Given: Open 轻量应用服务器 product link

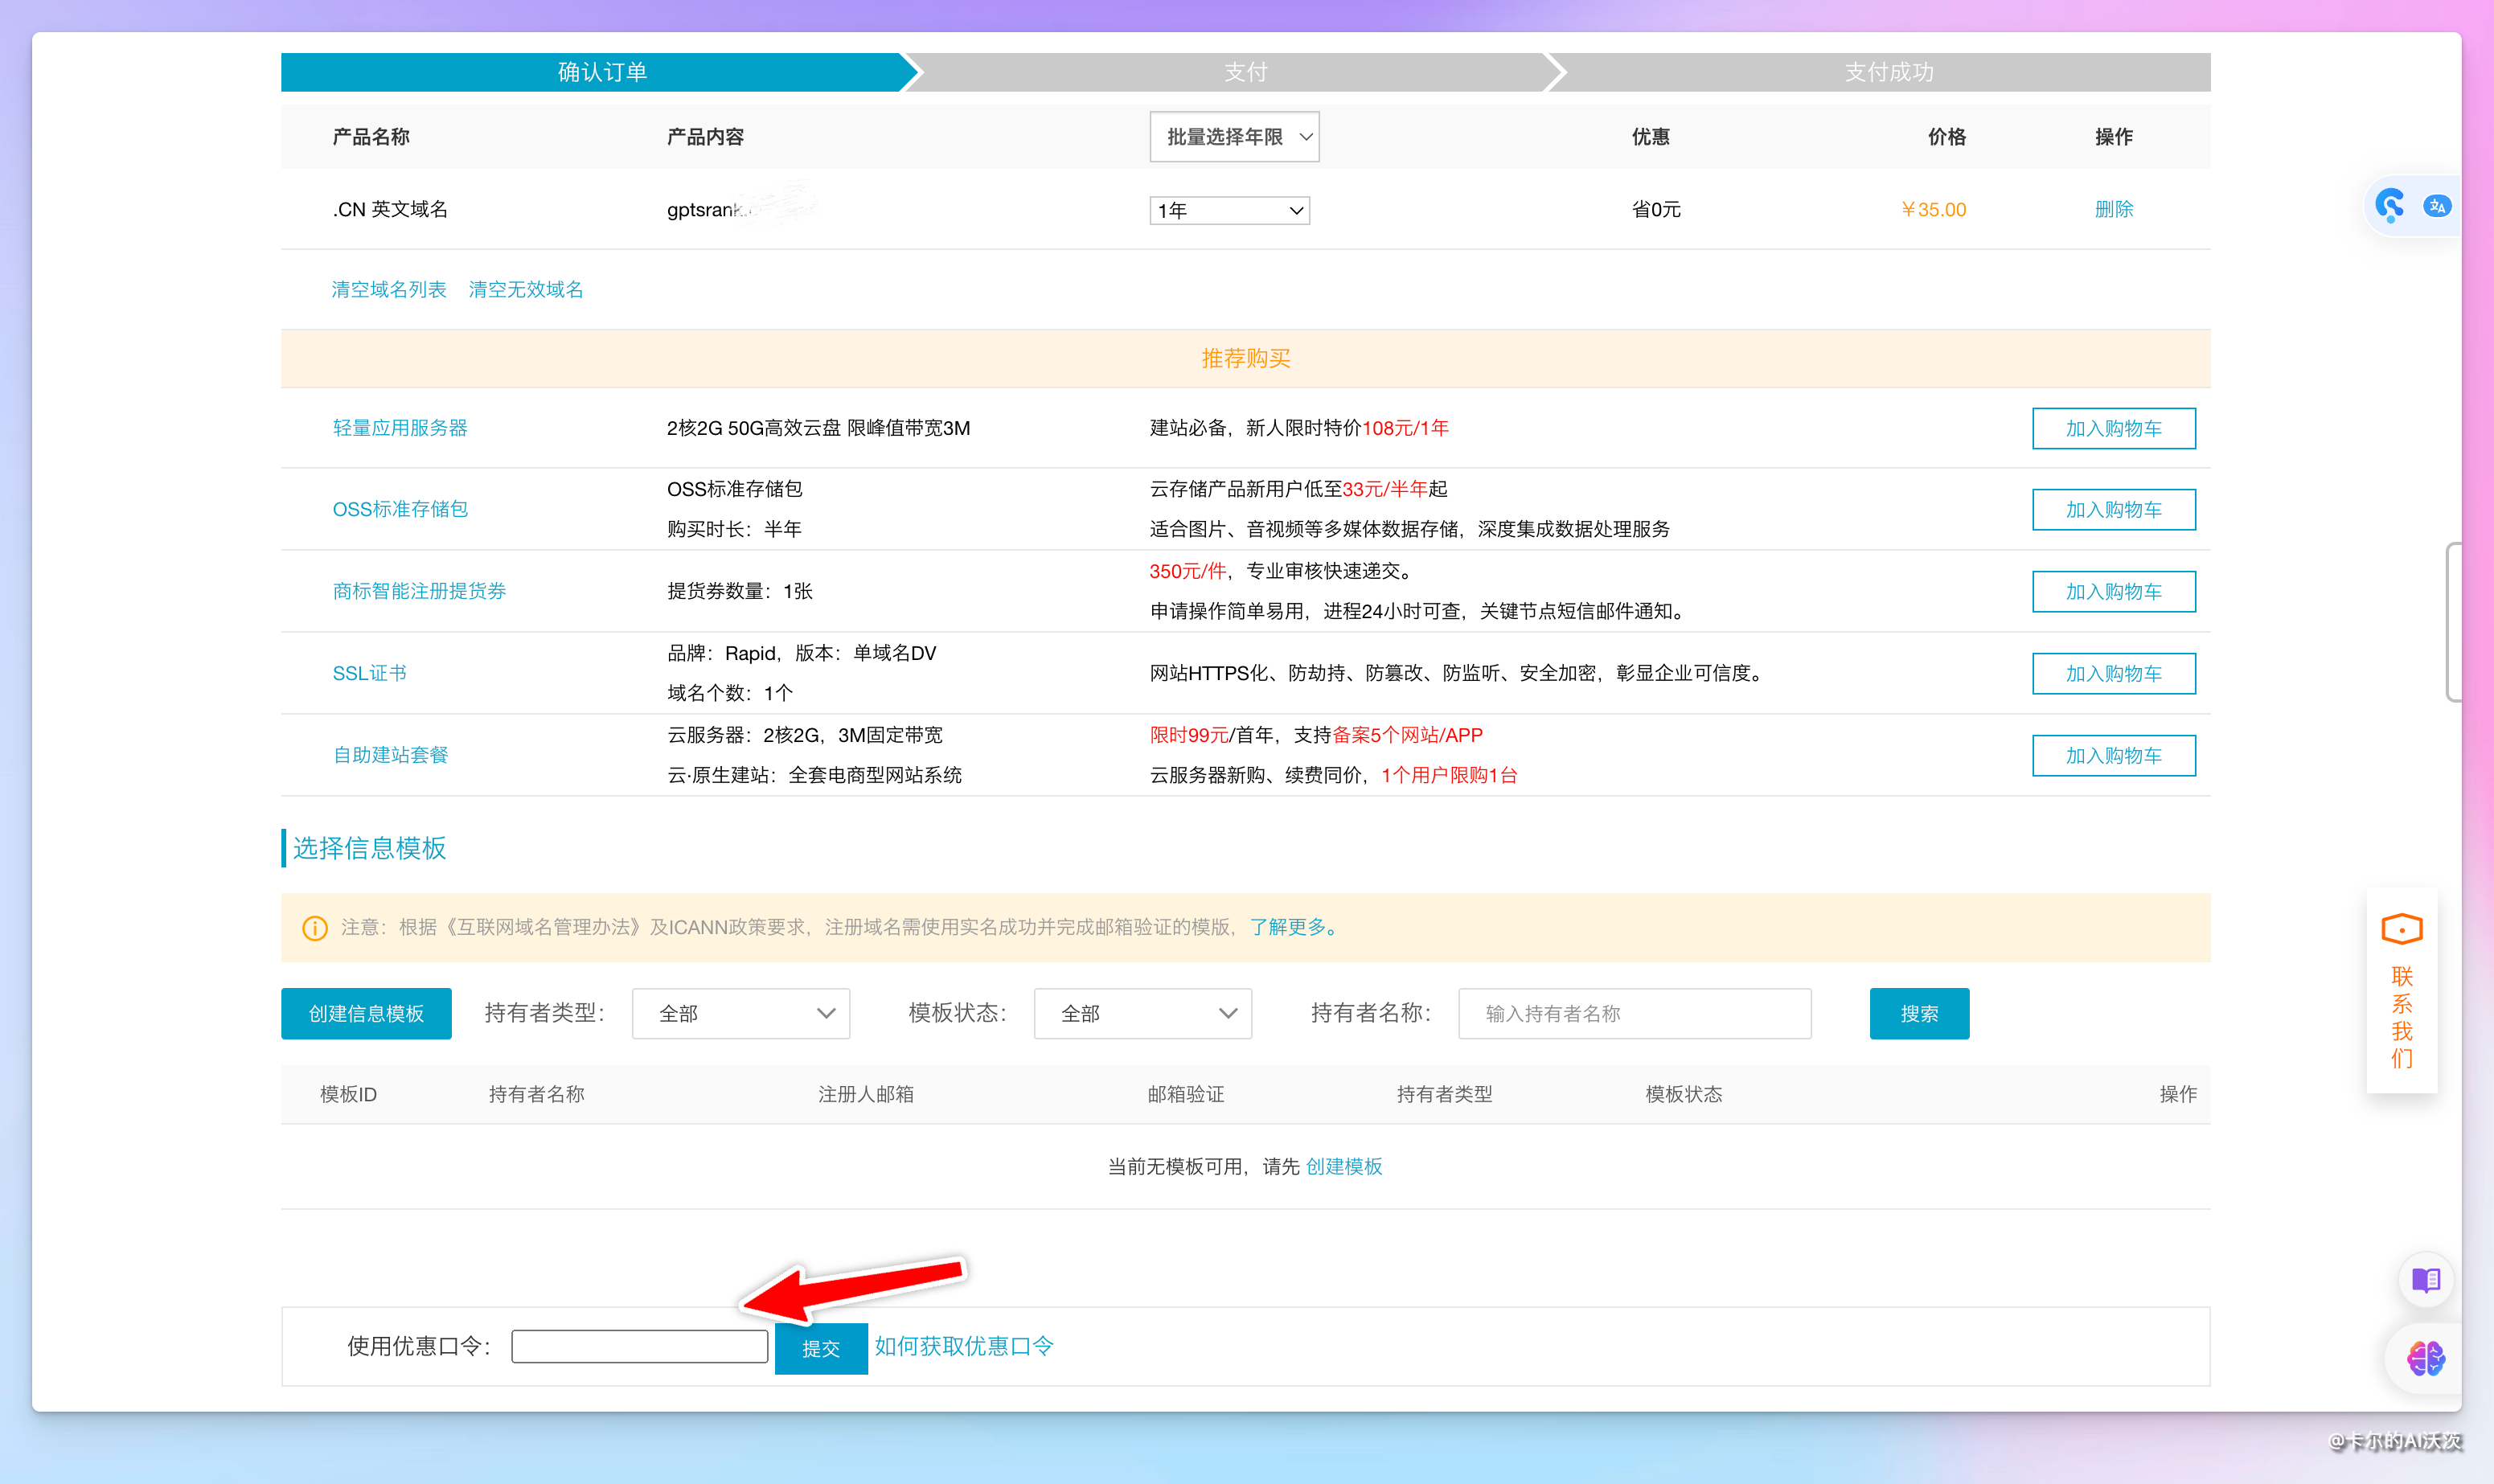Looking at the screenshot, I should (x=400, y=428).
